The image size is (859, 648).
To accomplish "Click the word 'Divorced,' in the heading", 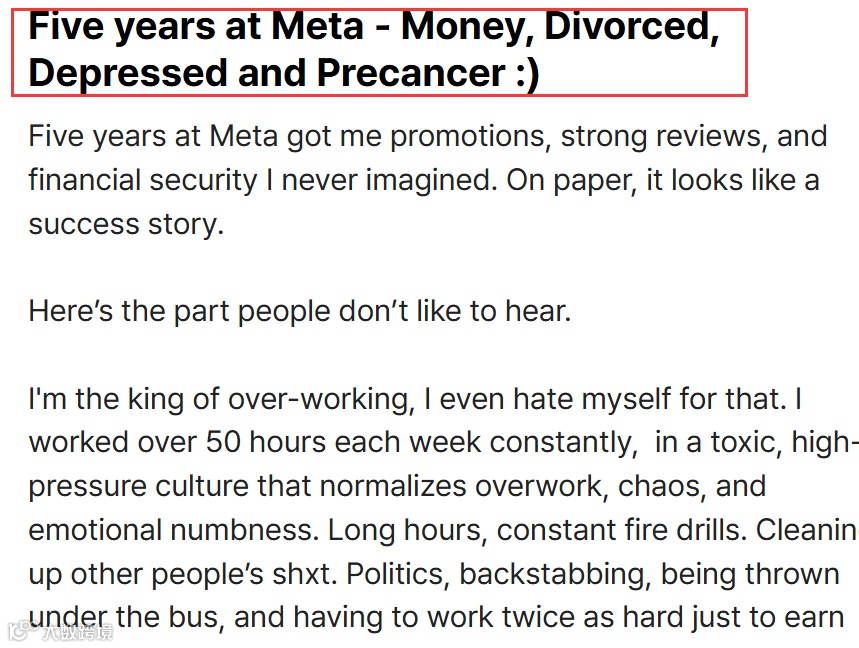I will pyautogui.click(x=632, y=27).
